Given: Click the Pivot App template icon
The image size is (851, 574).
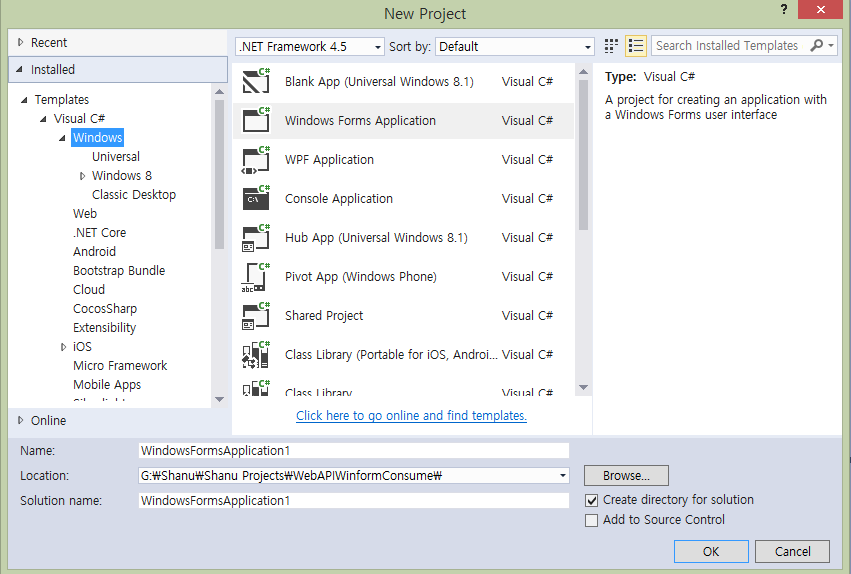Looking at the screenshot, I should pyautogui.click(x=256, y=277).
